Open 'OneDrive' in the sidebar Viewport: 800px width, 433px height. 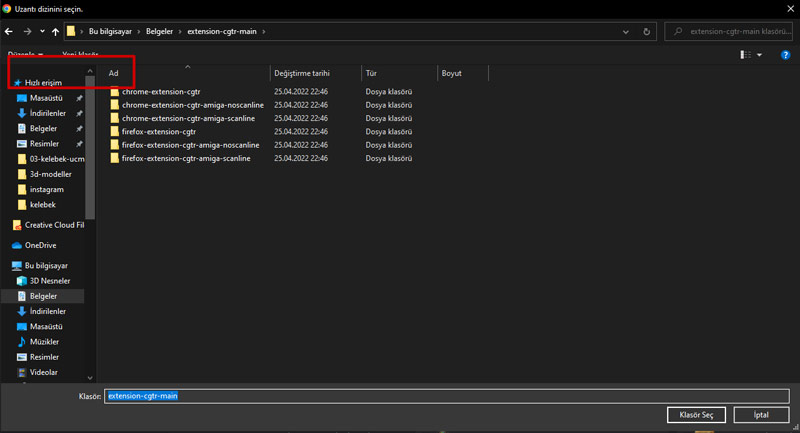(40, 245)
